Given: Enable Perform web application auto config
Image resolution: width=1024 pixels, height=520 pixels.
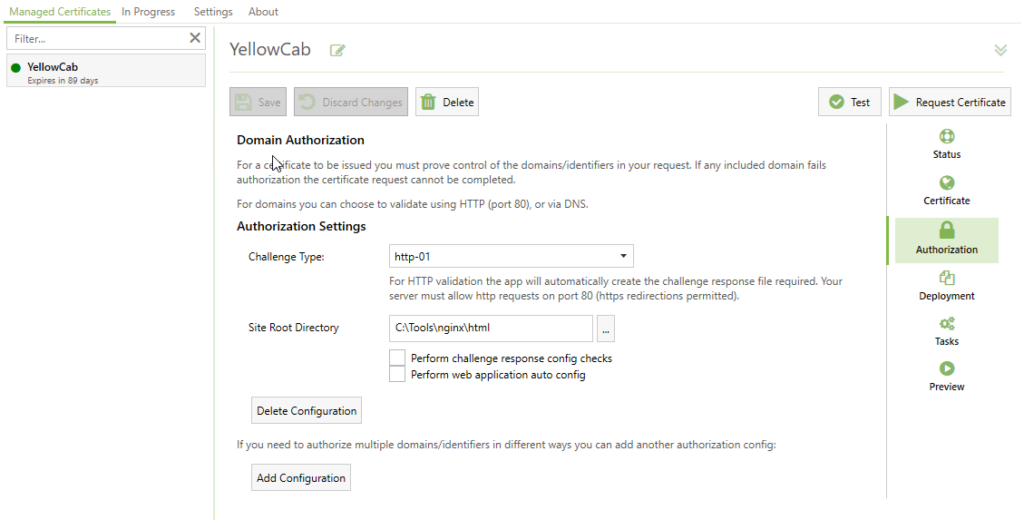Looking at the screenshot, I should click(397, 374).
